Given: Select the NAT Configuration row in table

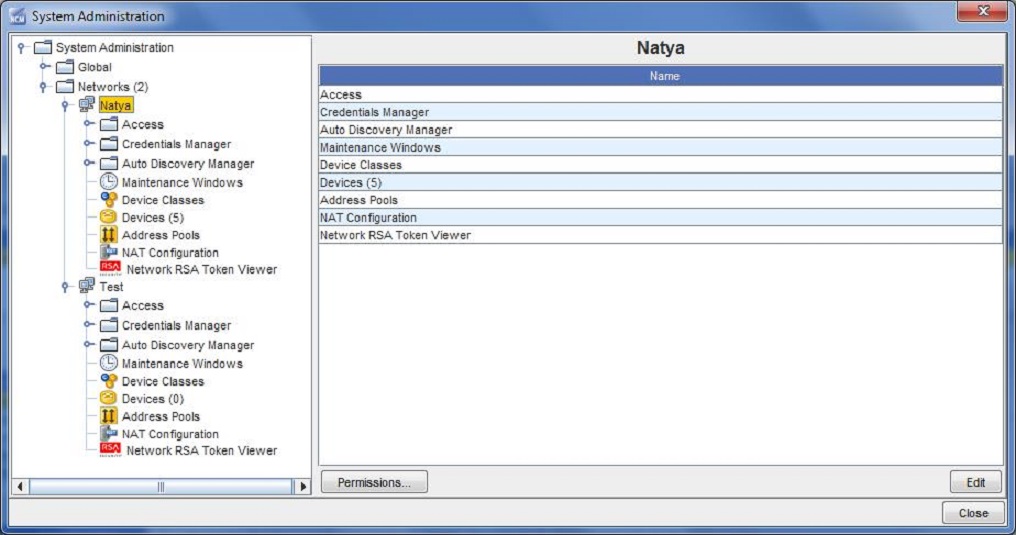Looking at the screenshot, I should pos(660,217).
